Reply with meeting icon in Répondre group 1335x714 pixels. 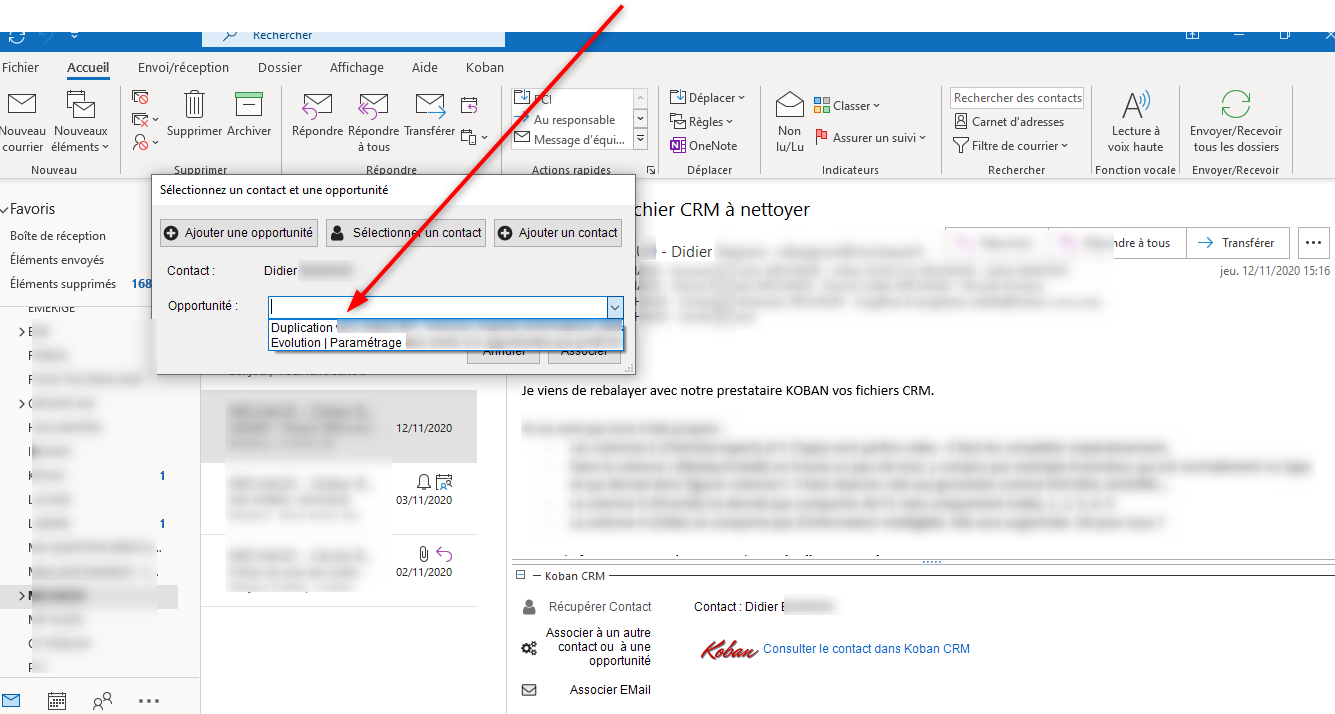[x=469, y=105]
